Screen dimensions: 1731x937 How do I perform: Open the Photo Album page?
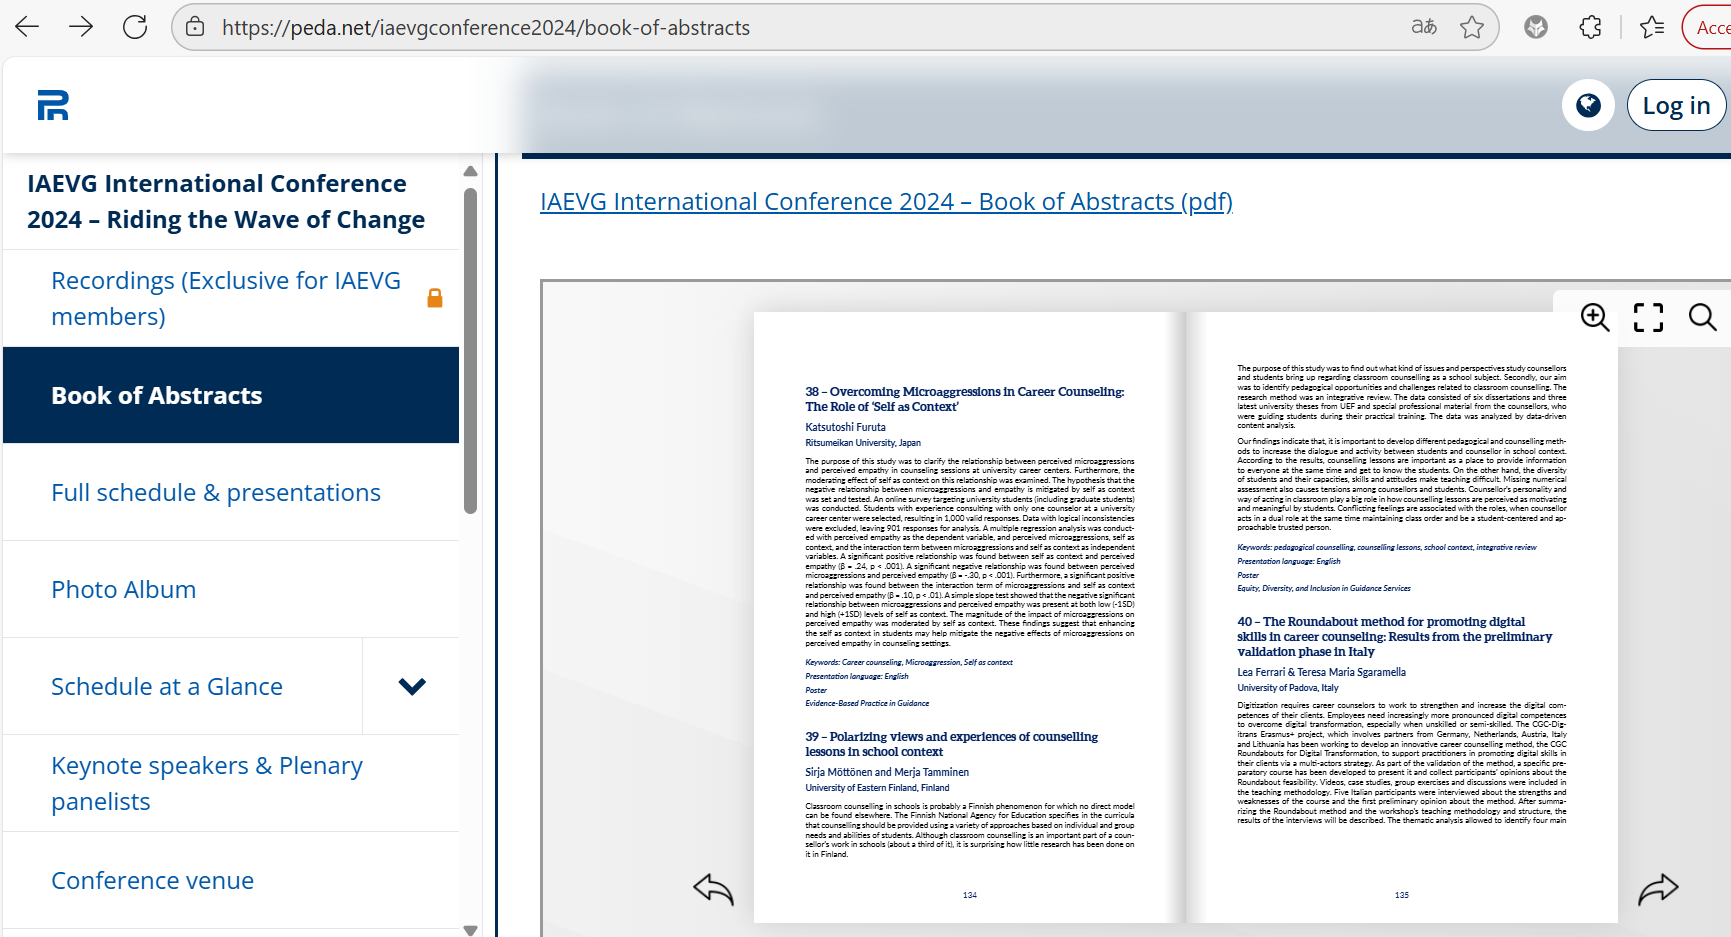[x=124, y=589]
